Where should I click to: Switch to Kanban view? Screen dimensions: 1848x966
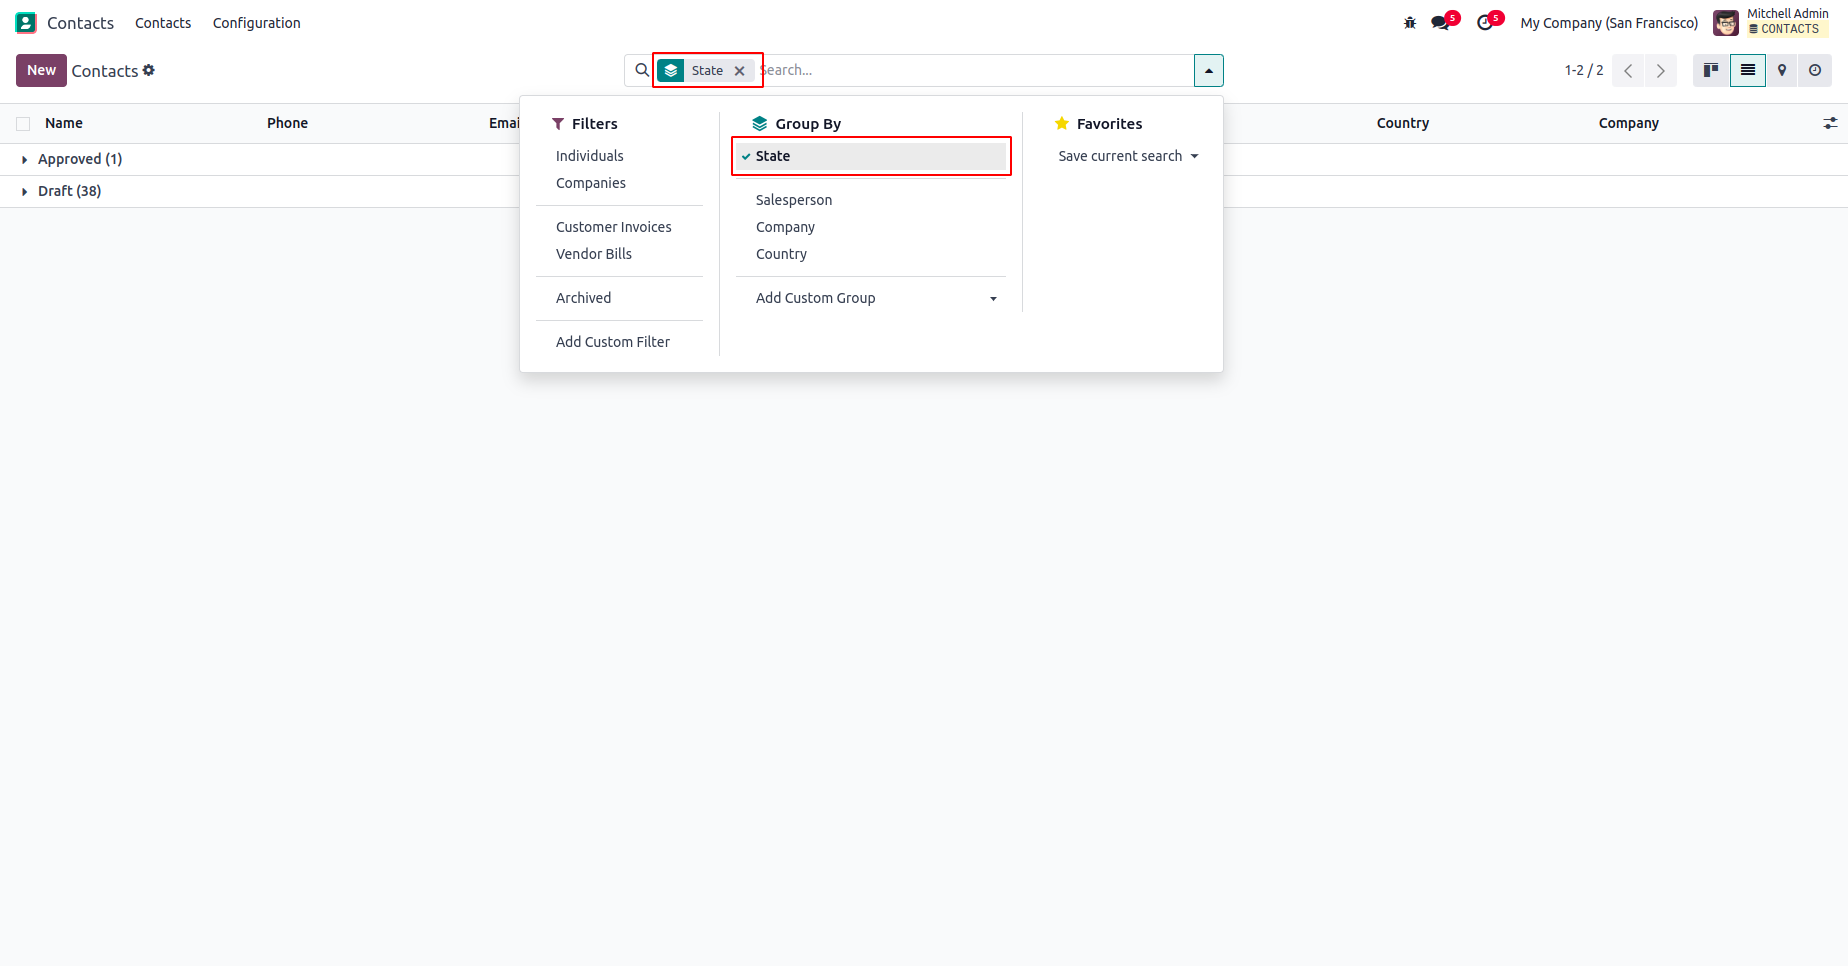[1711, 70]
